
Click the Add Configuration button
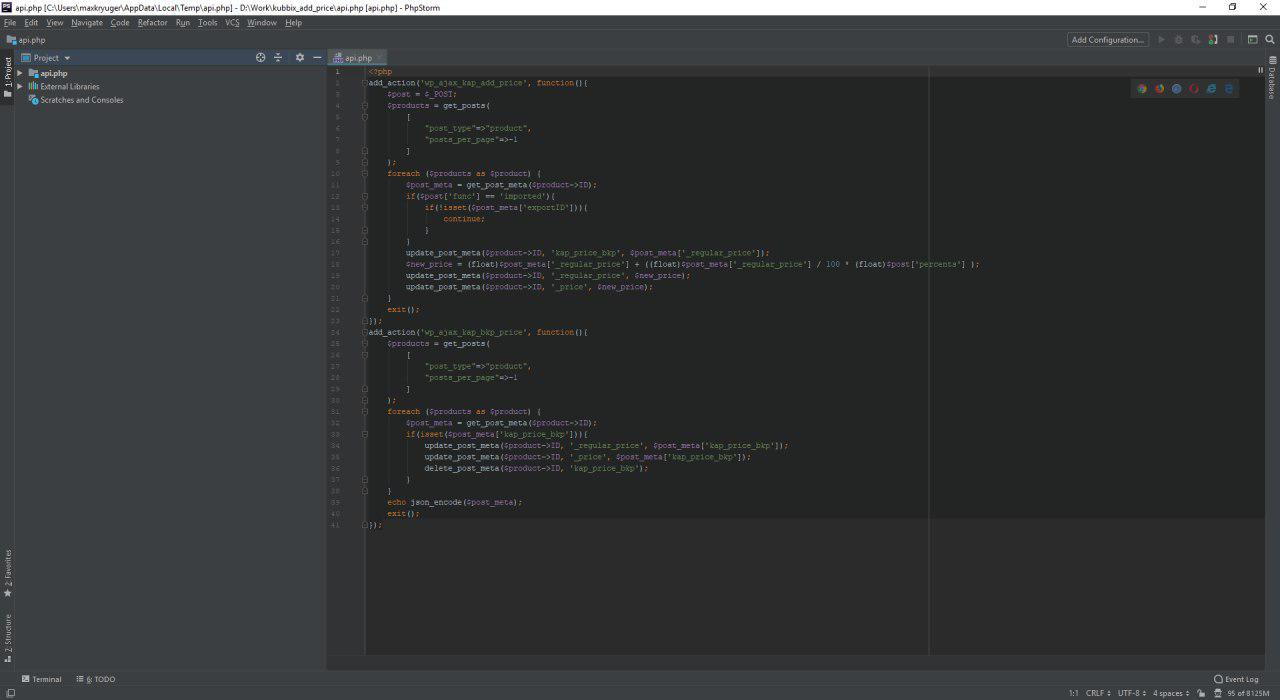(1107, 40)
